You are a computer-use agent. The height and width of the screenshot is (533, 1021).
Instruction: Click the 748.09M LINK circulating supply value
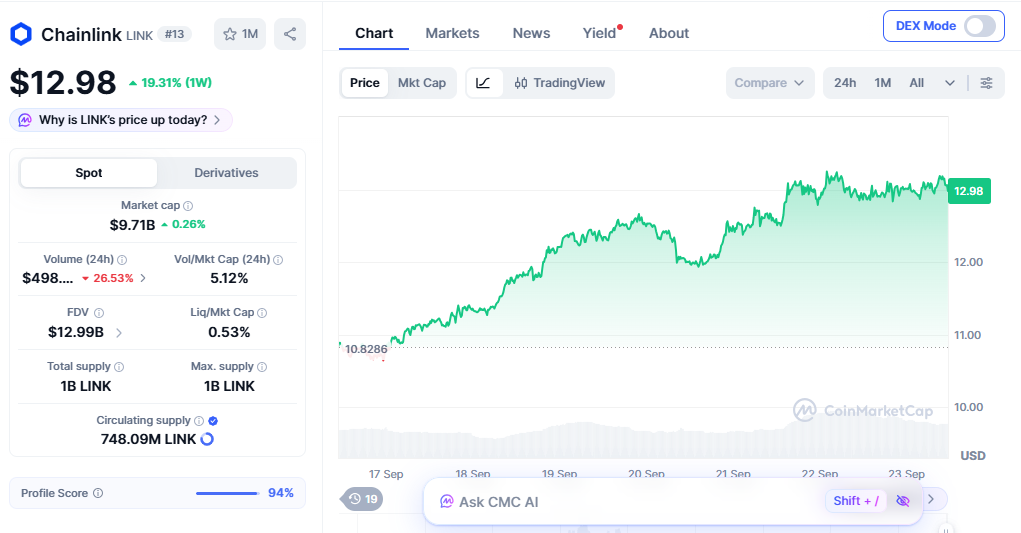148,439
